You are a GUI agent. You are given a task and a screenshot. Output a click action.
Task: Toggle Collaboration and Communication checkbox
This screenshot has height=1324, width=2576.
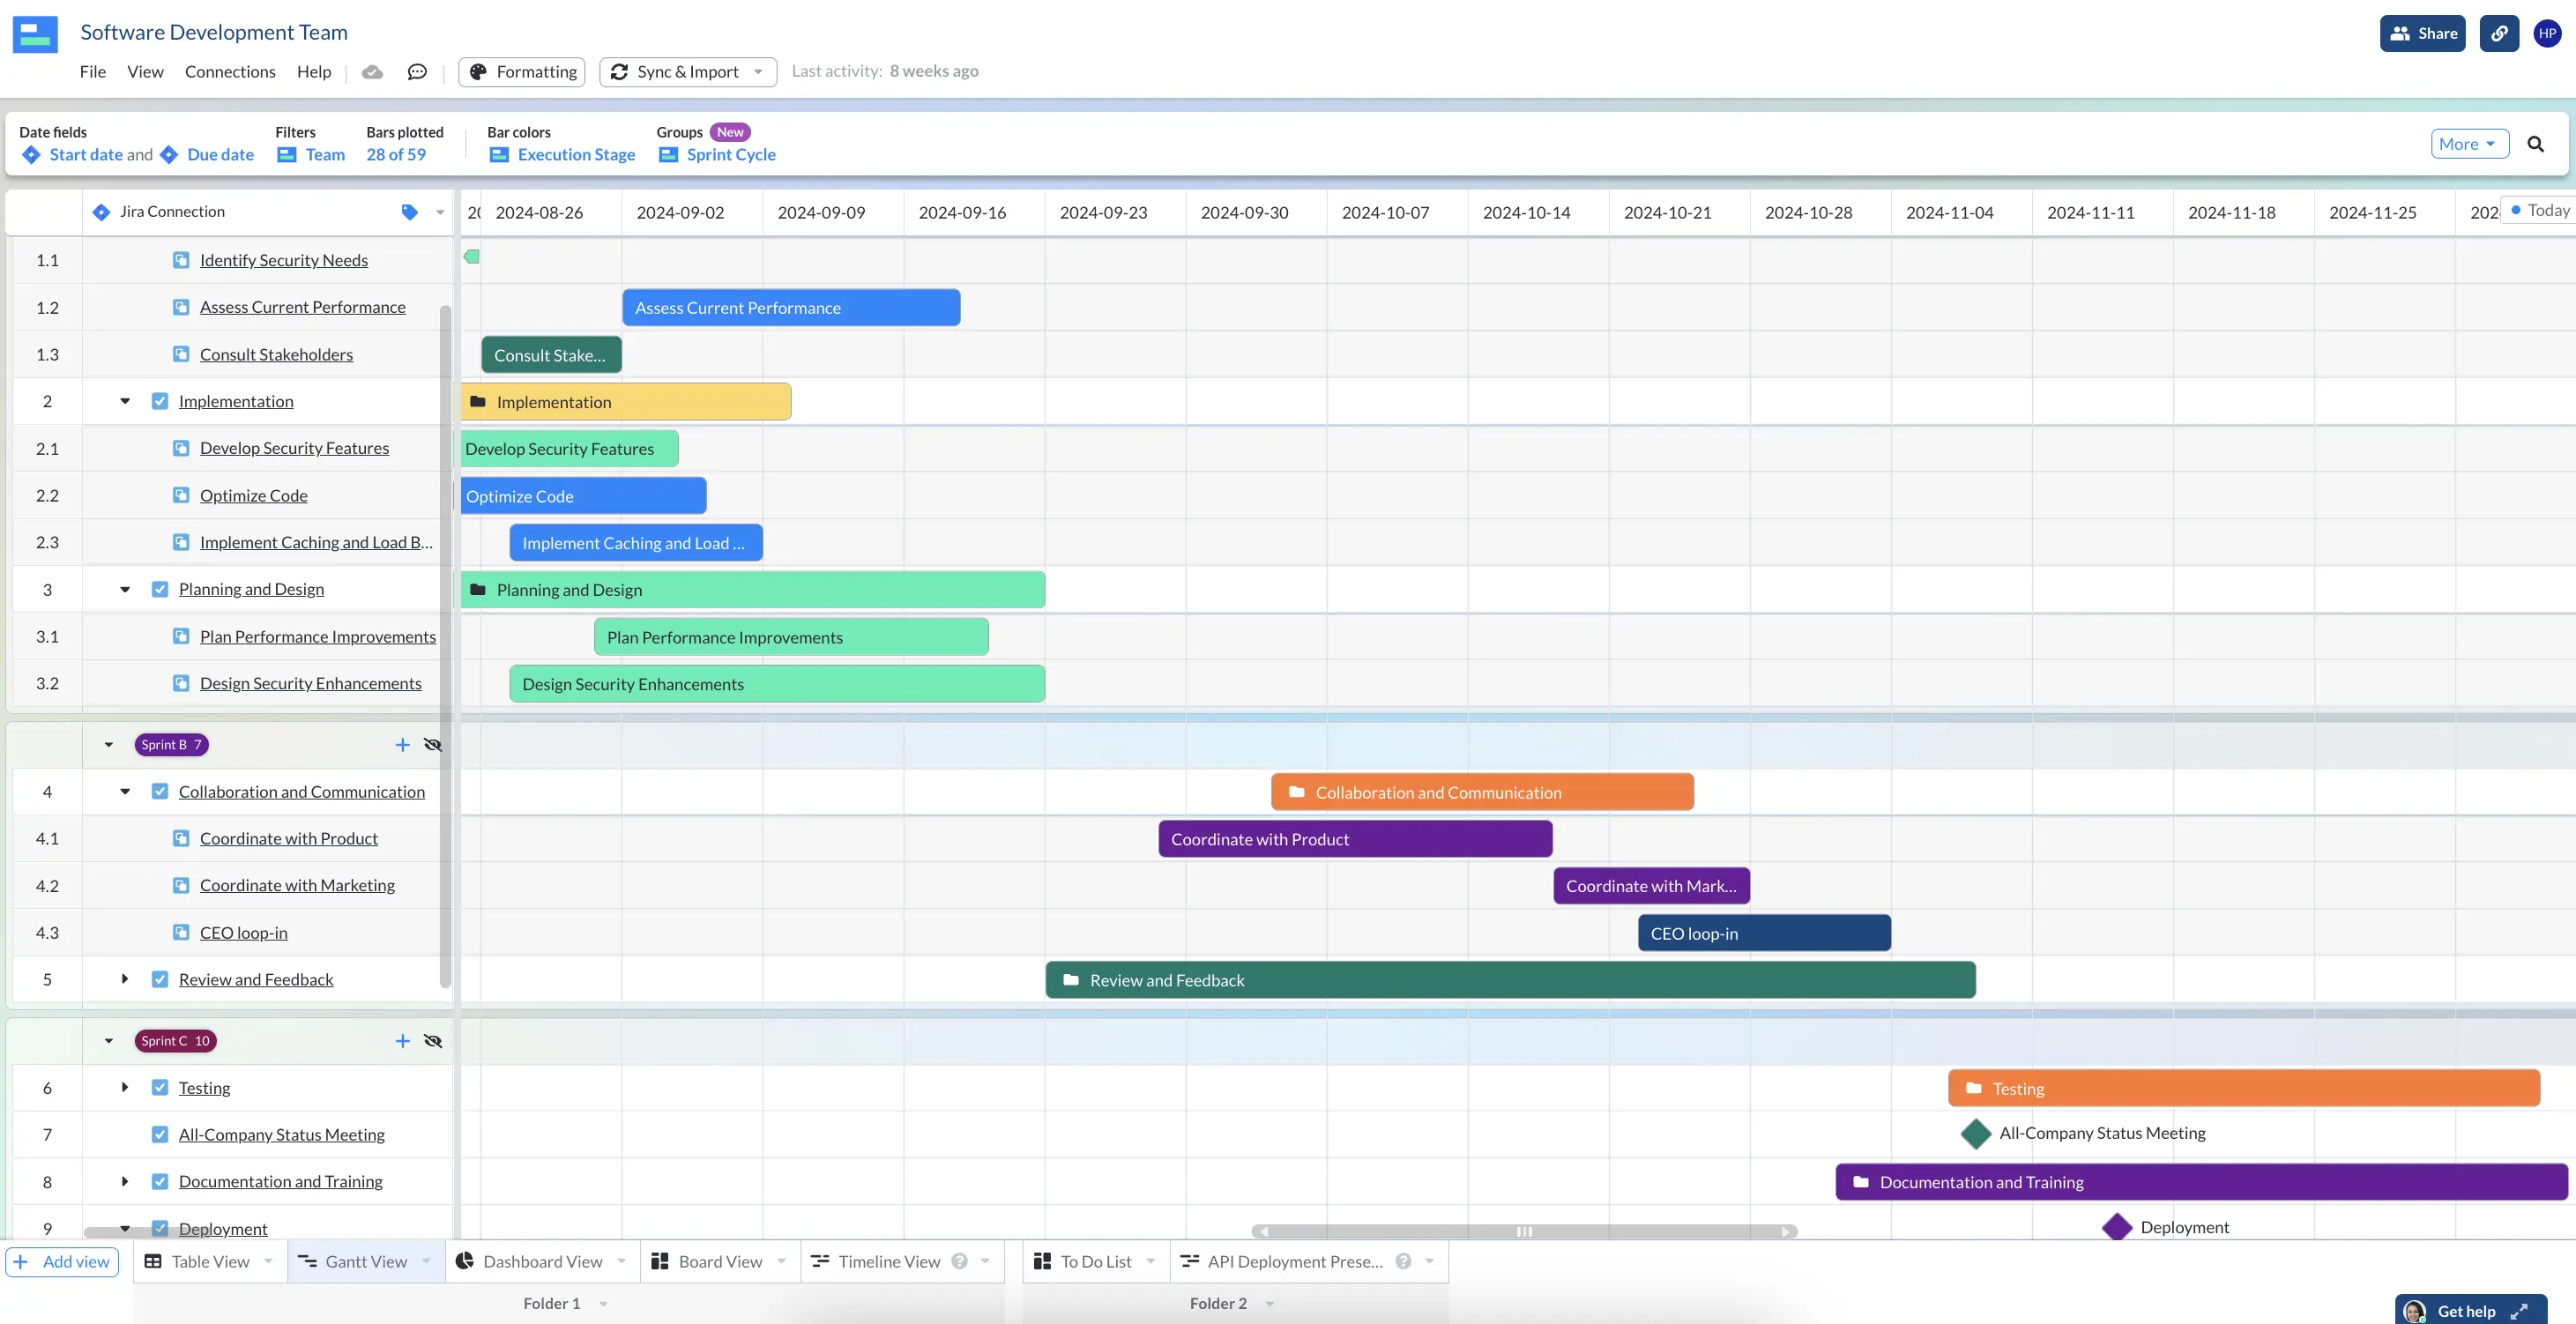[160, 791]
